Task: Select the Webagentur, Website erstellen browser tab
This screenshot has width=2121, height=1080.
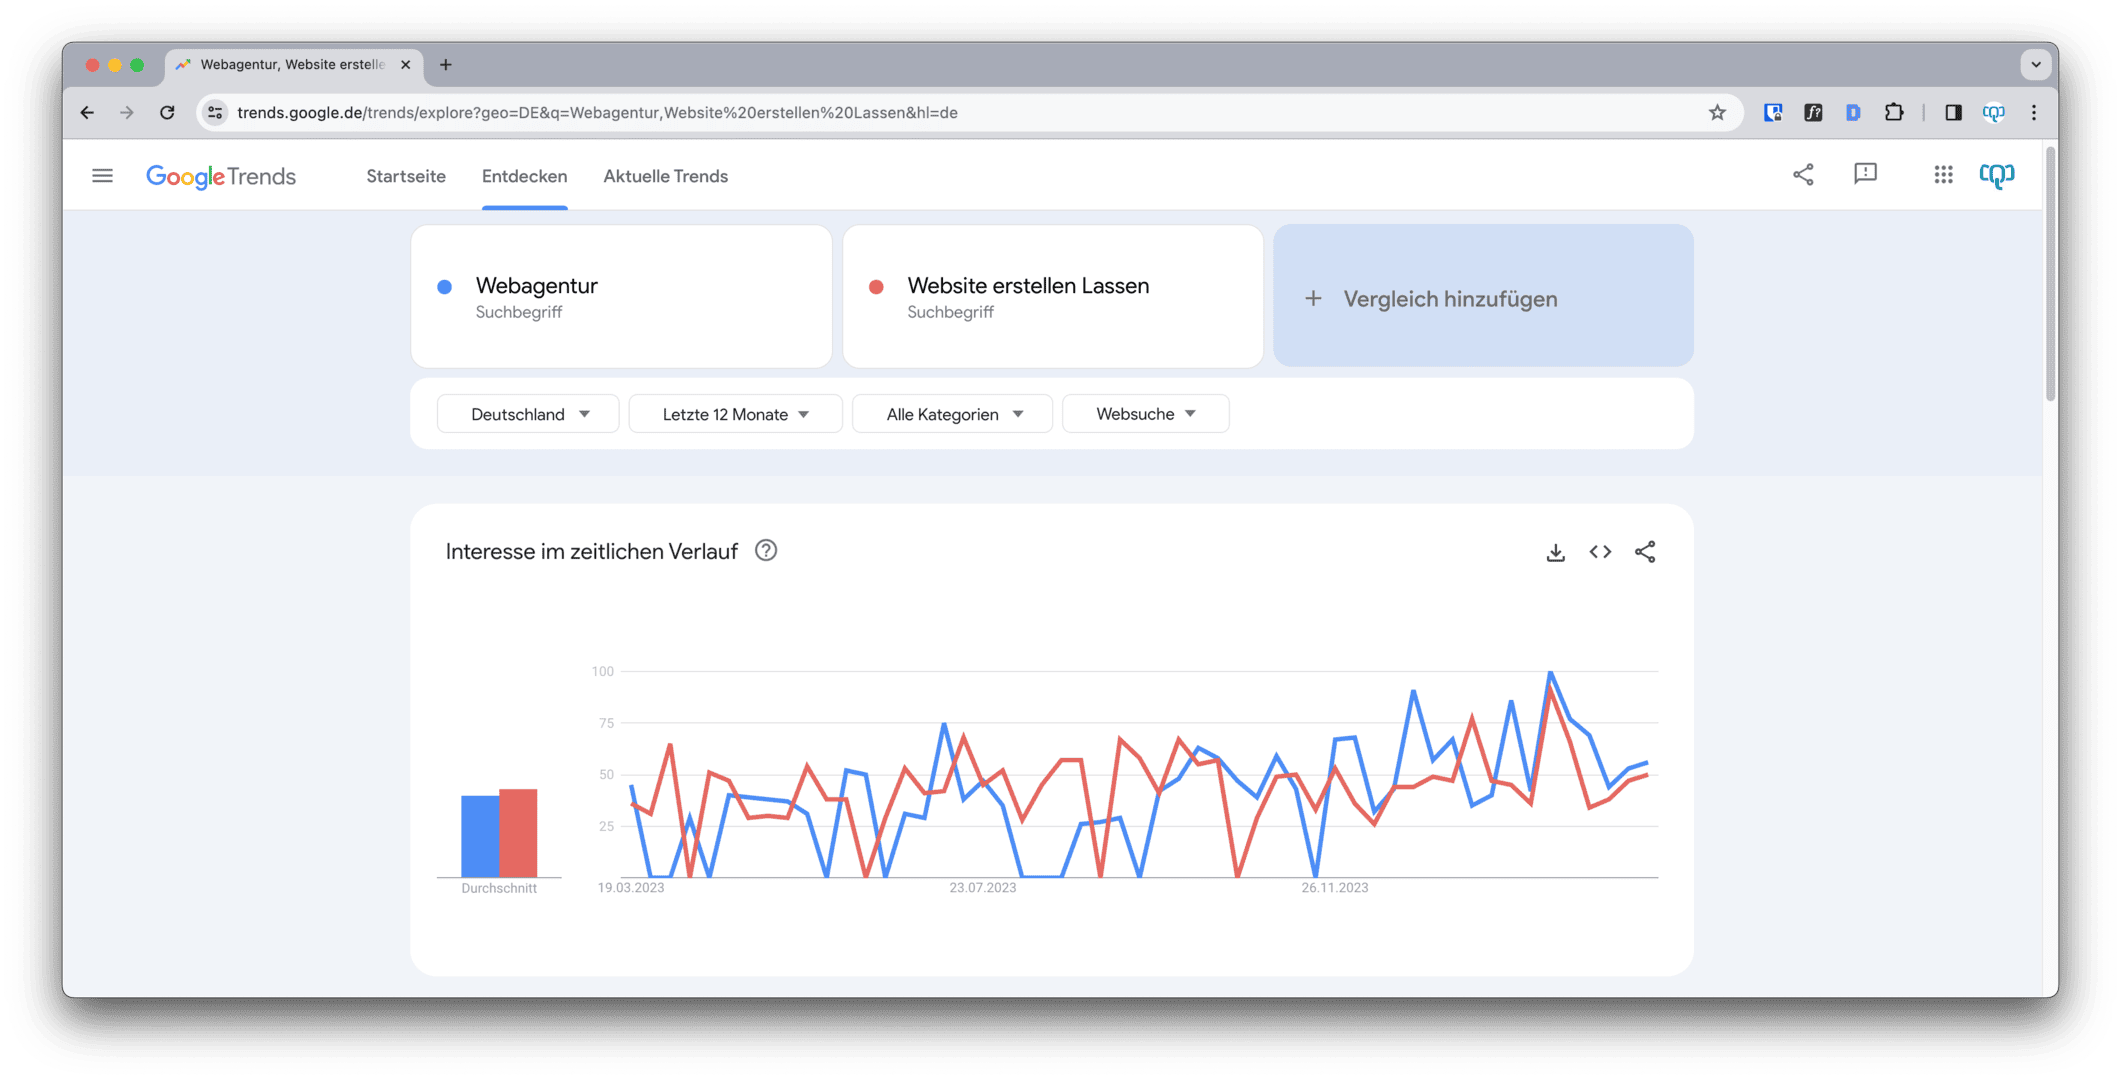Action: click(294, 65)
